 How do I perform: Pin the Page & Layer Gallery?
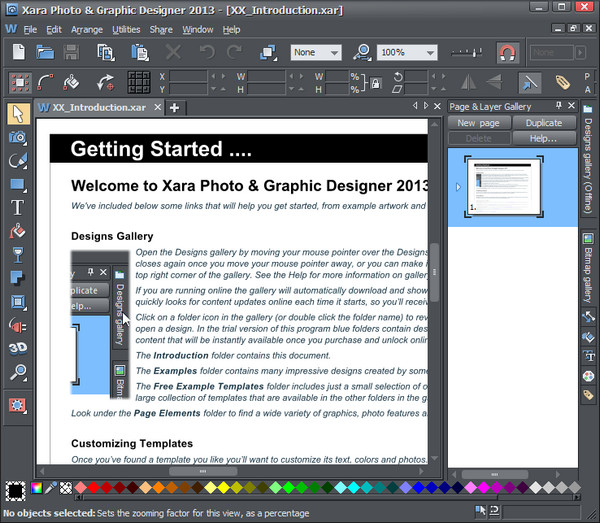pos(559,105)
